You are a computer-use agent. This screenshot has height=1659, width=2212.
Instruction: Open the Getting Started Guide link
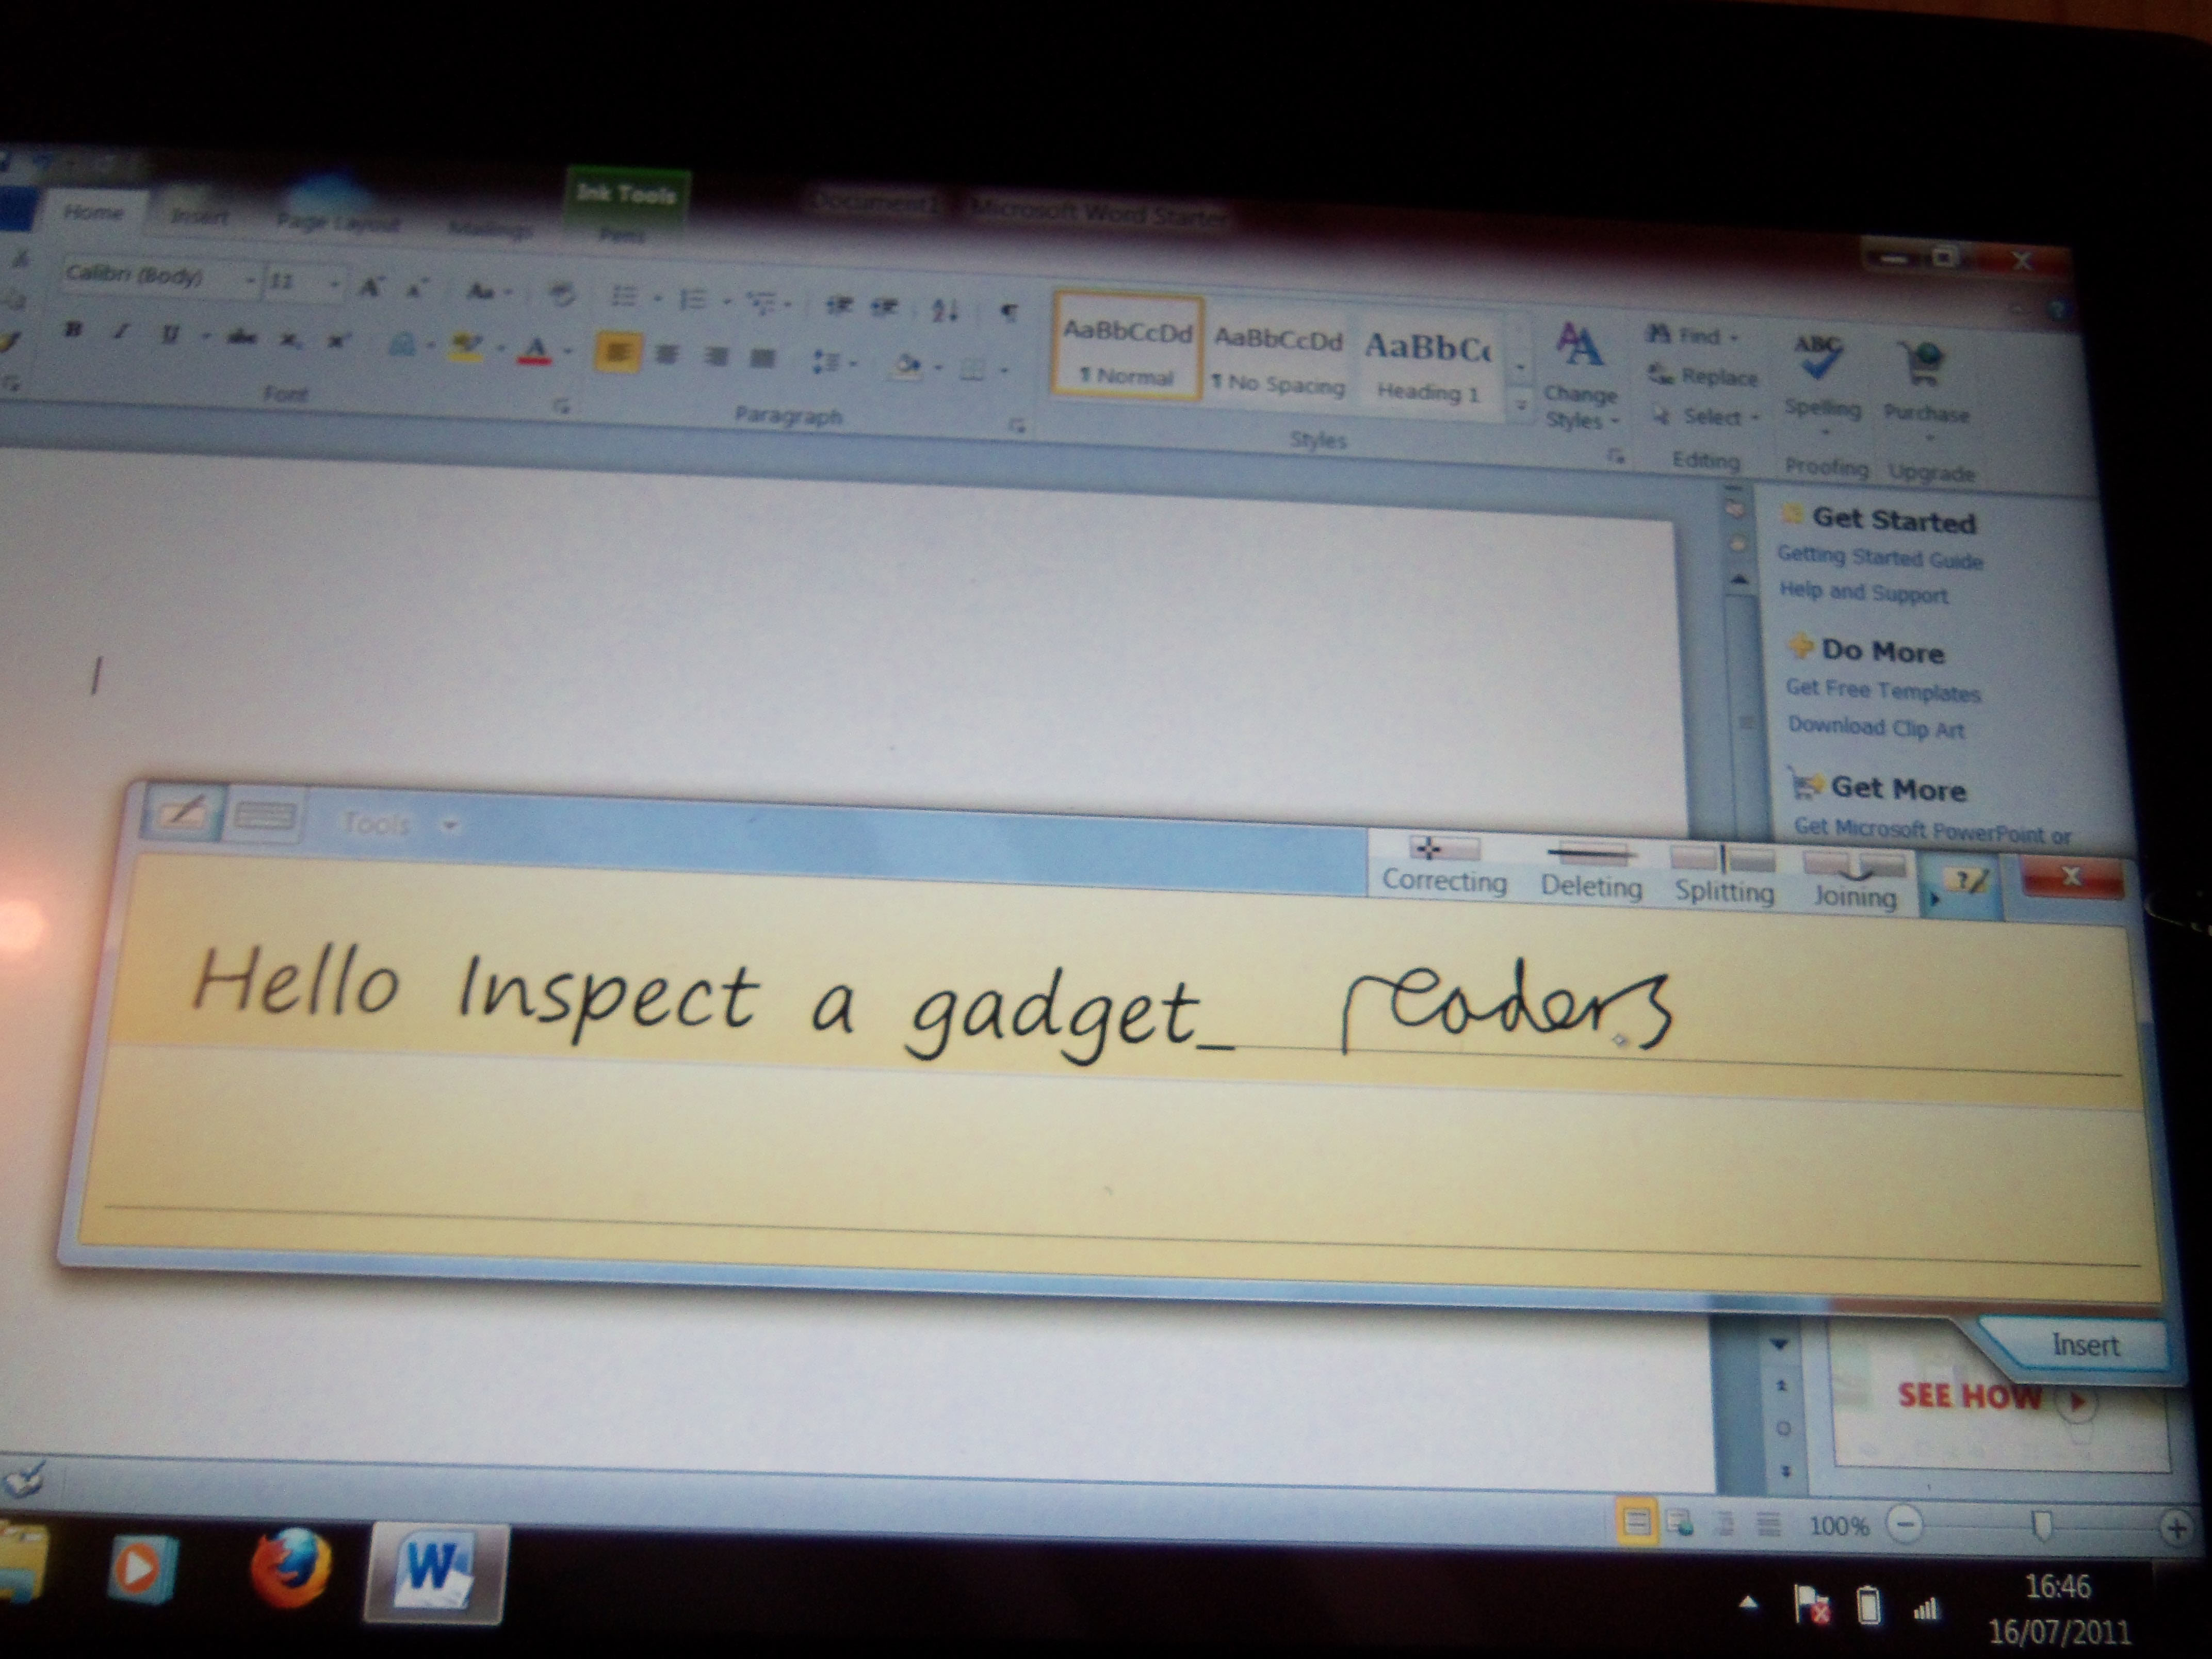(x=1879, y=557)
